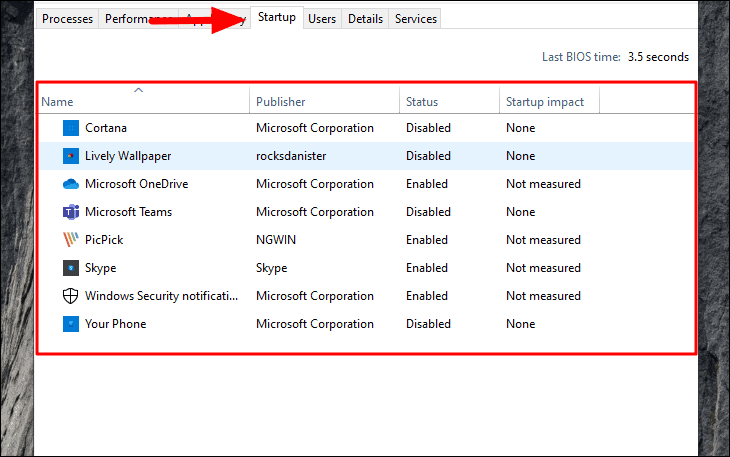This screenshot has width=730, height=457.
Task: Select the Lively Wallpaper entry
Action: point(128,156)
